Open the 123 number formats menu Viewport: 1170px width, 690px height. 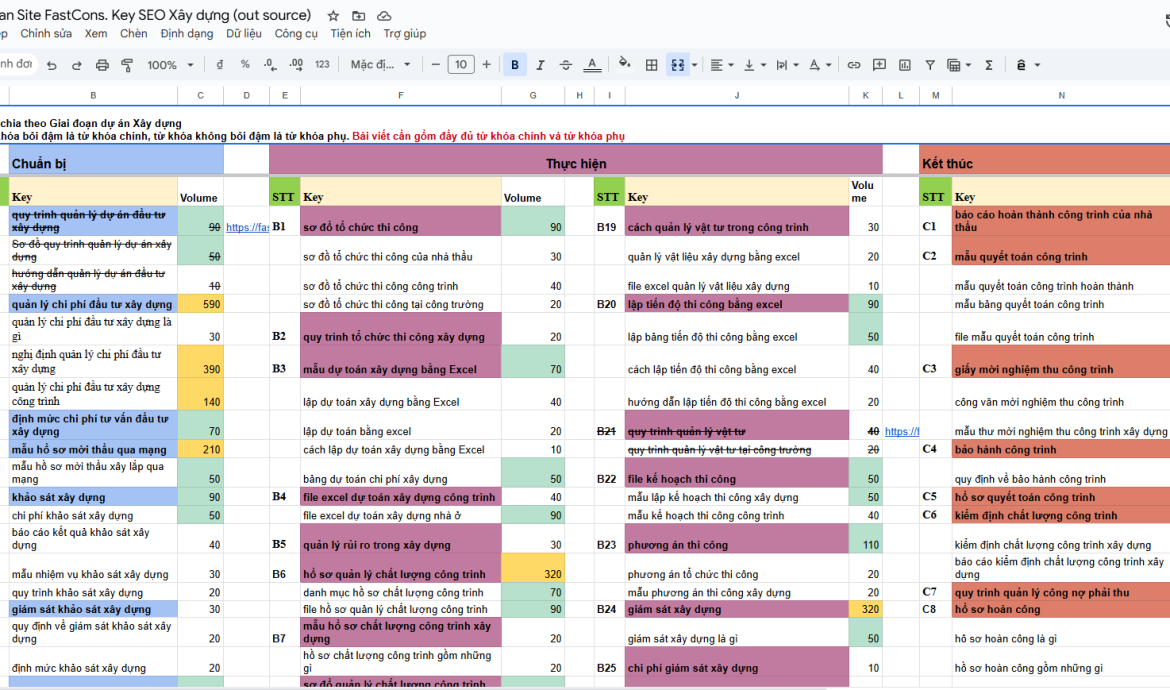(322, 65)
